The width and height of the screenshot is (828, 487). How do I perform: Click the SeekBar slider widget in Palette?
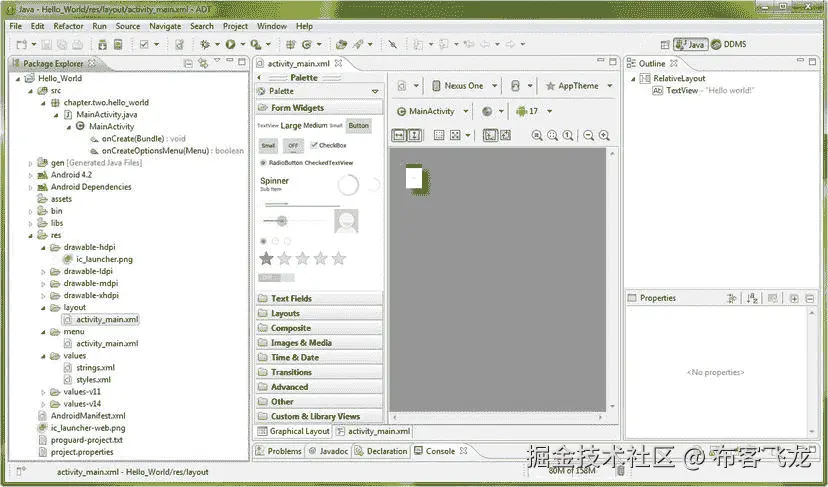pyautogui.click(x=294, y=221)
